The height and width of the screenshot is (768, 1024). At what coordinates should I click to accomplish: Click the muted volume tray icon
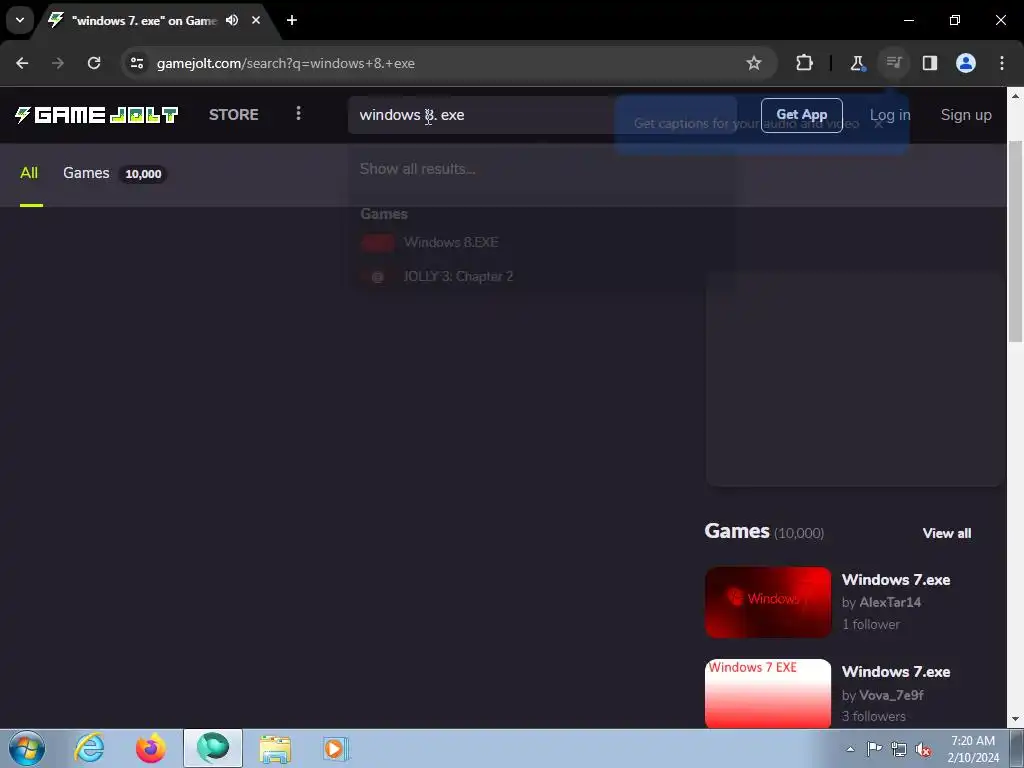coord(923,749)
